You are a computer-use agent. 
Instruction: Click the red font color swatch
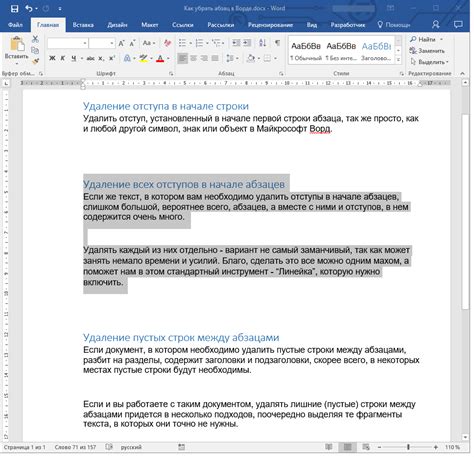160,58
